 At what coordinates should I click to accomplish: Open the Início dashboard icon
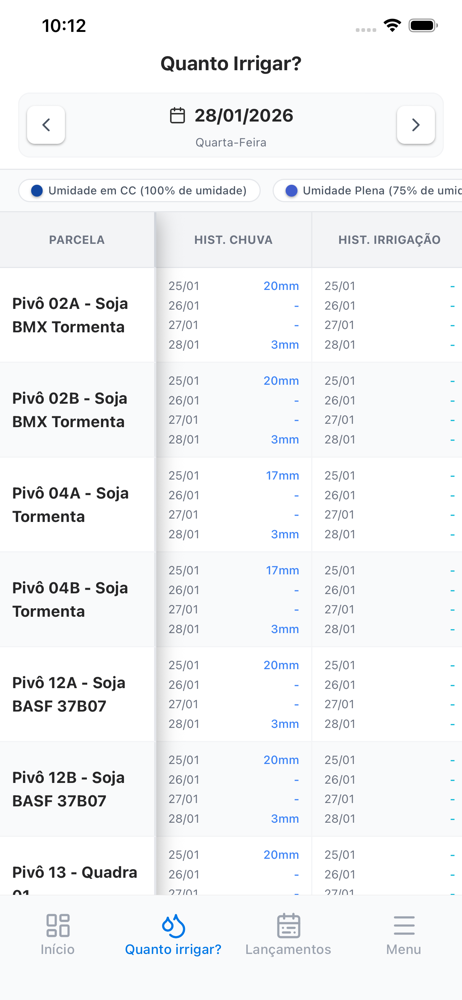pos(57,925)
